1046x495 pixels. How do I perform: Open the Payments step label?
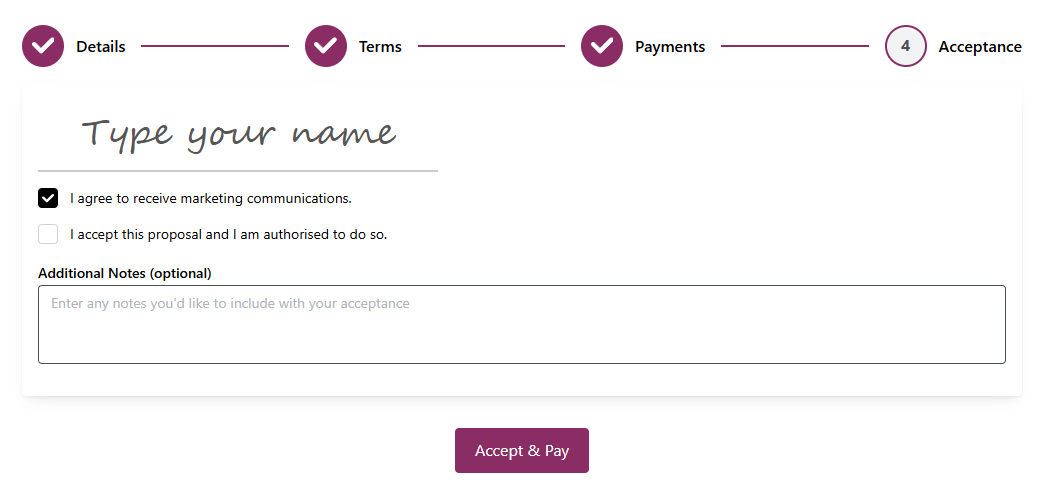[x=670, y=47]
